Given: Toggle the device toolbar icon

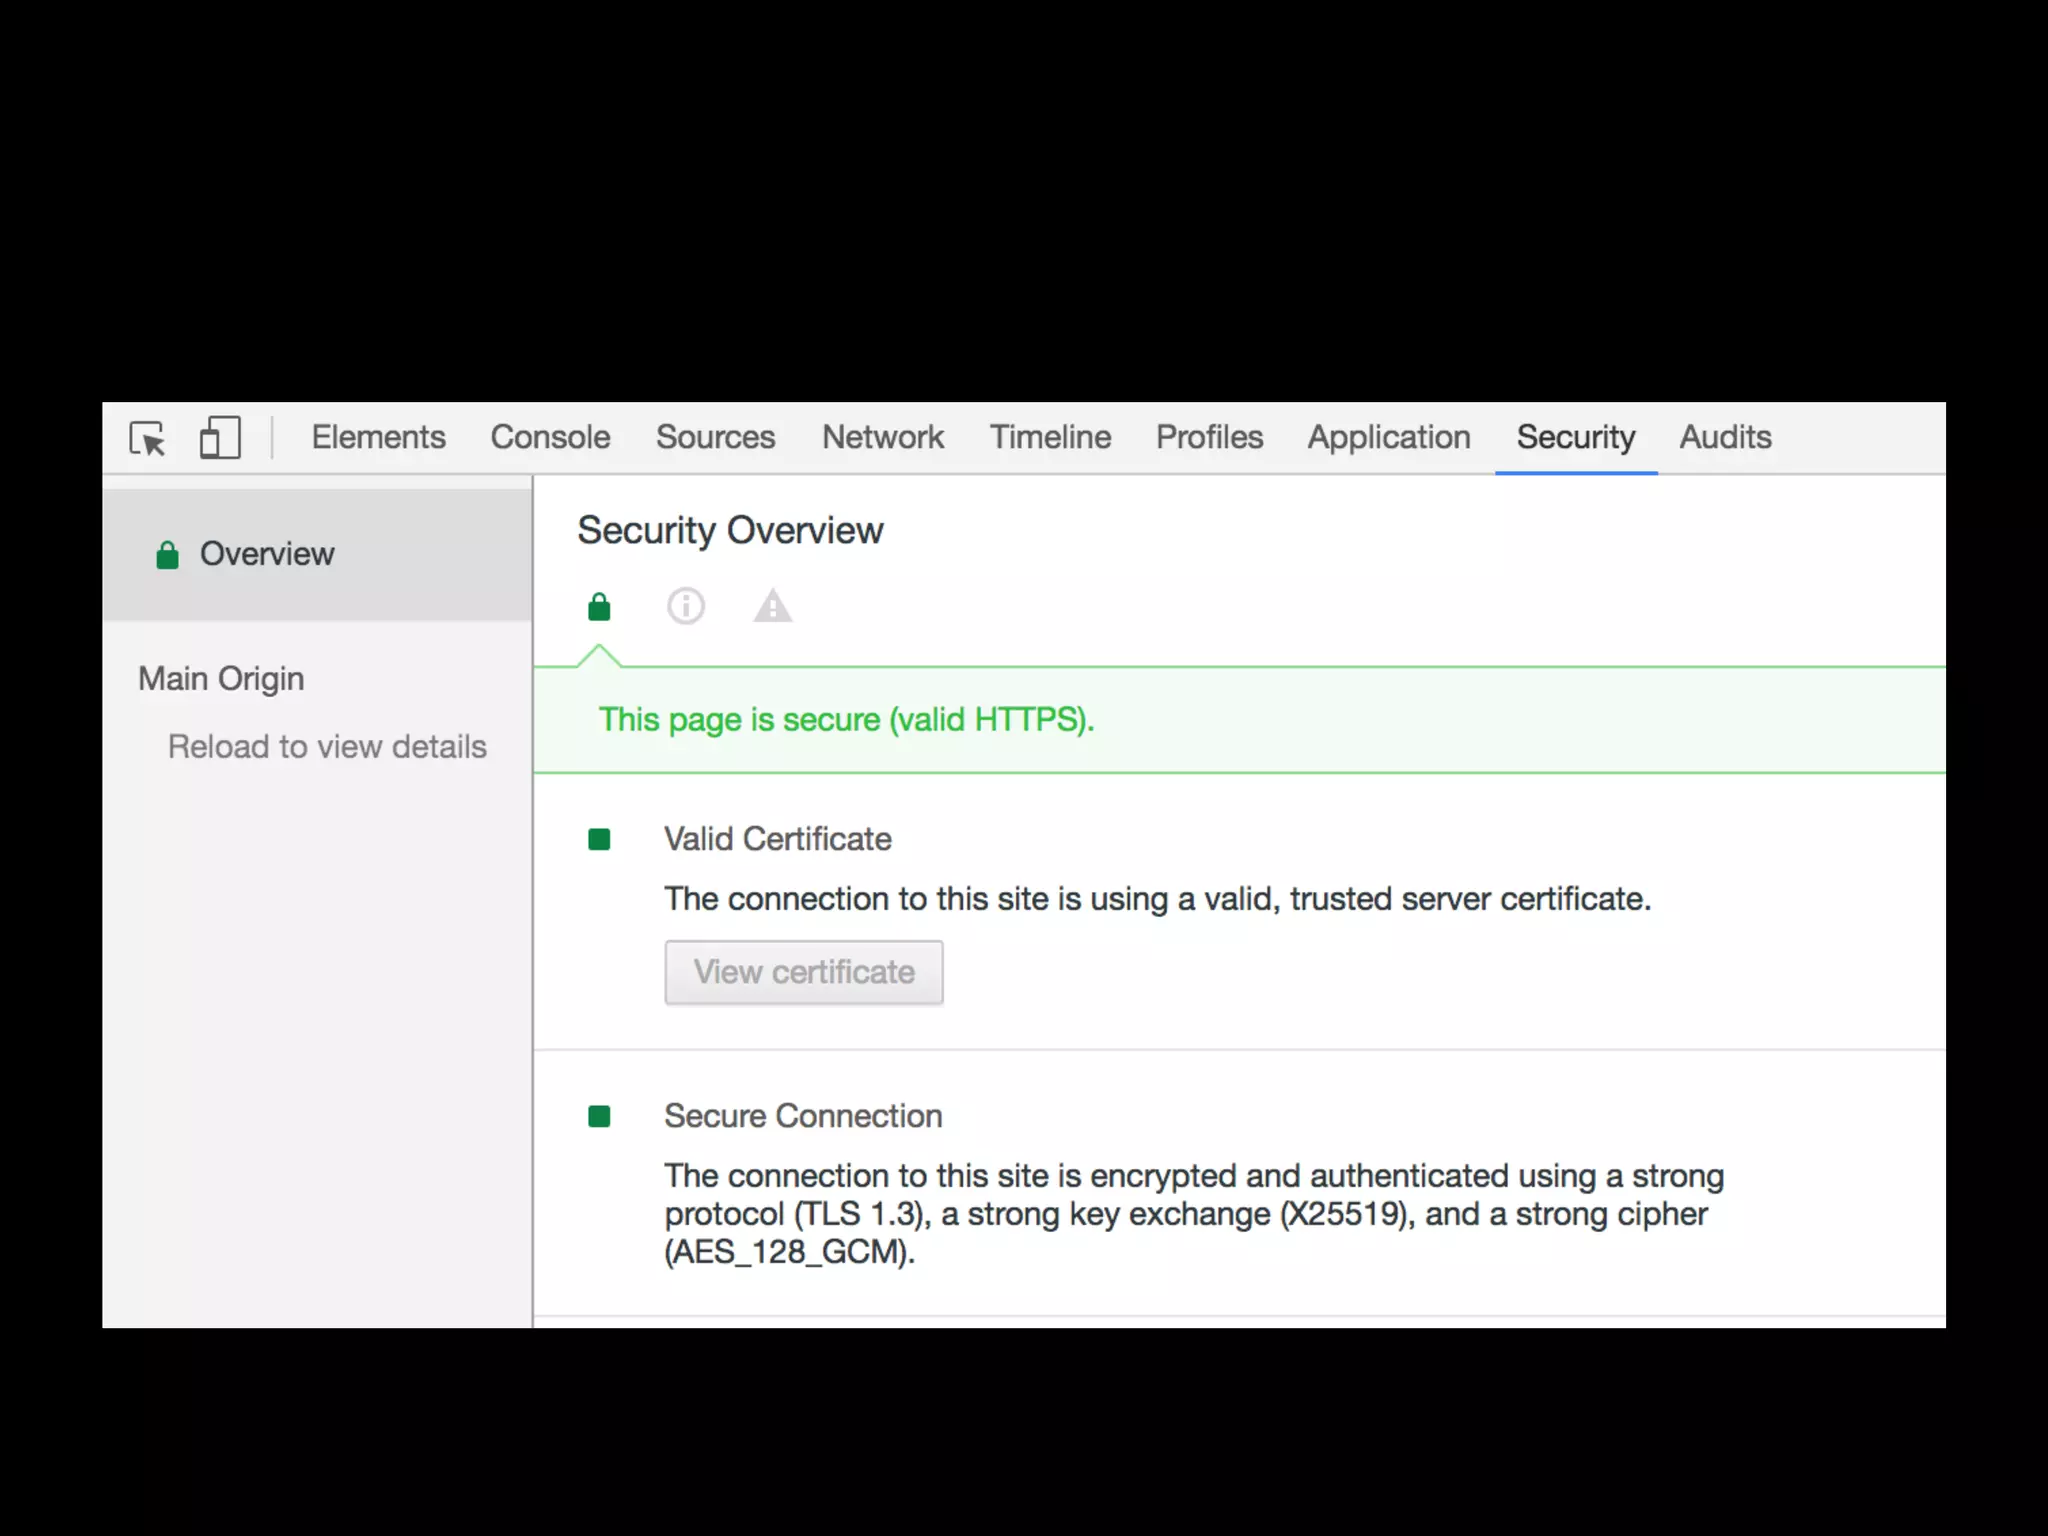Looking at the screenshot, I should pos(220,438).
